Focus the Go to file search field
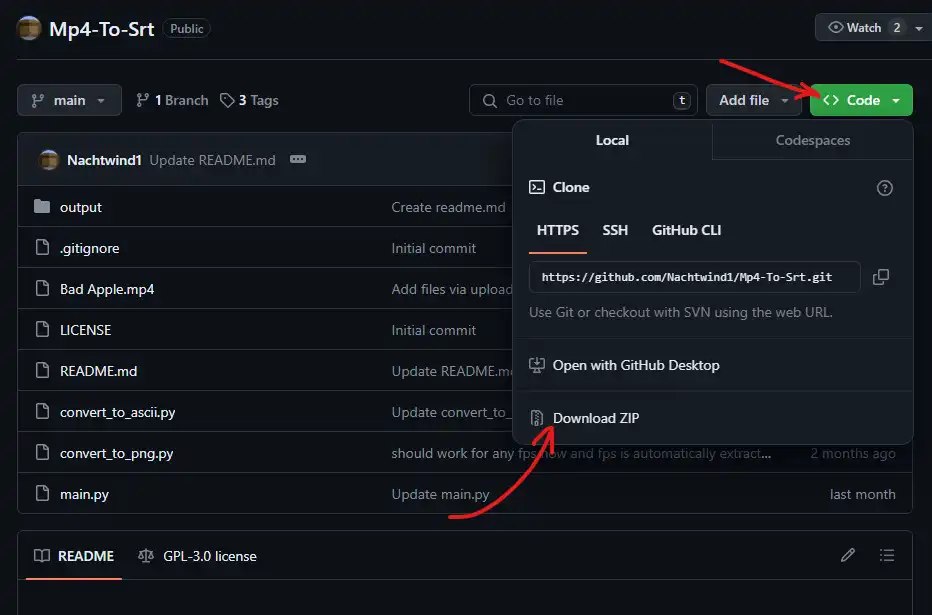 point(583,100)
